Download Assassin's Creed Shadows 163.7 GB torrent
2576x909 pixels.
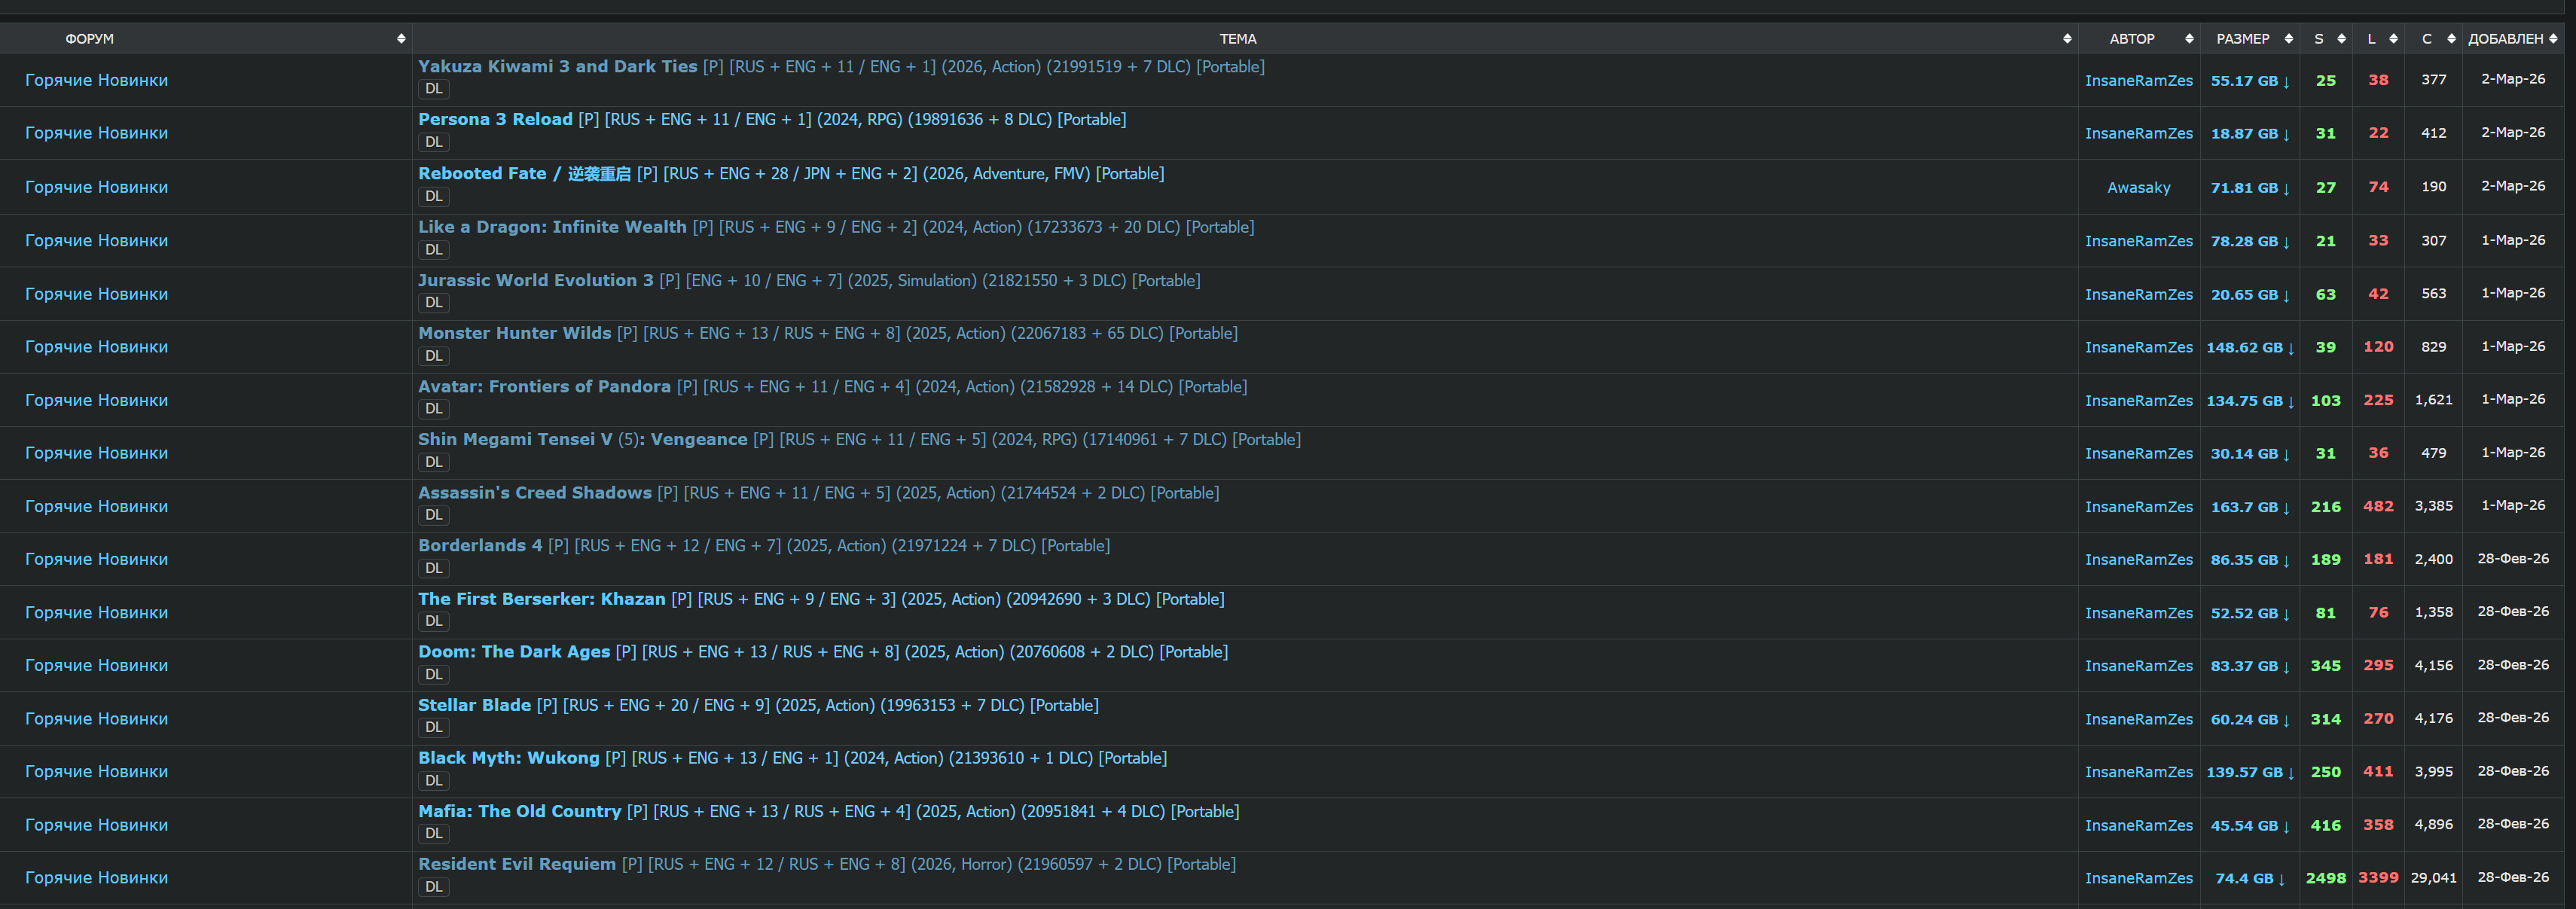[x=2249, y=507]
